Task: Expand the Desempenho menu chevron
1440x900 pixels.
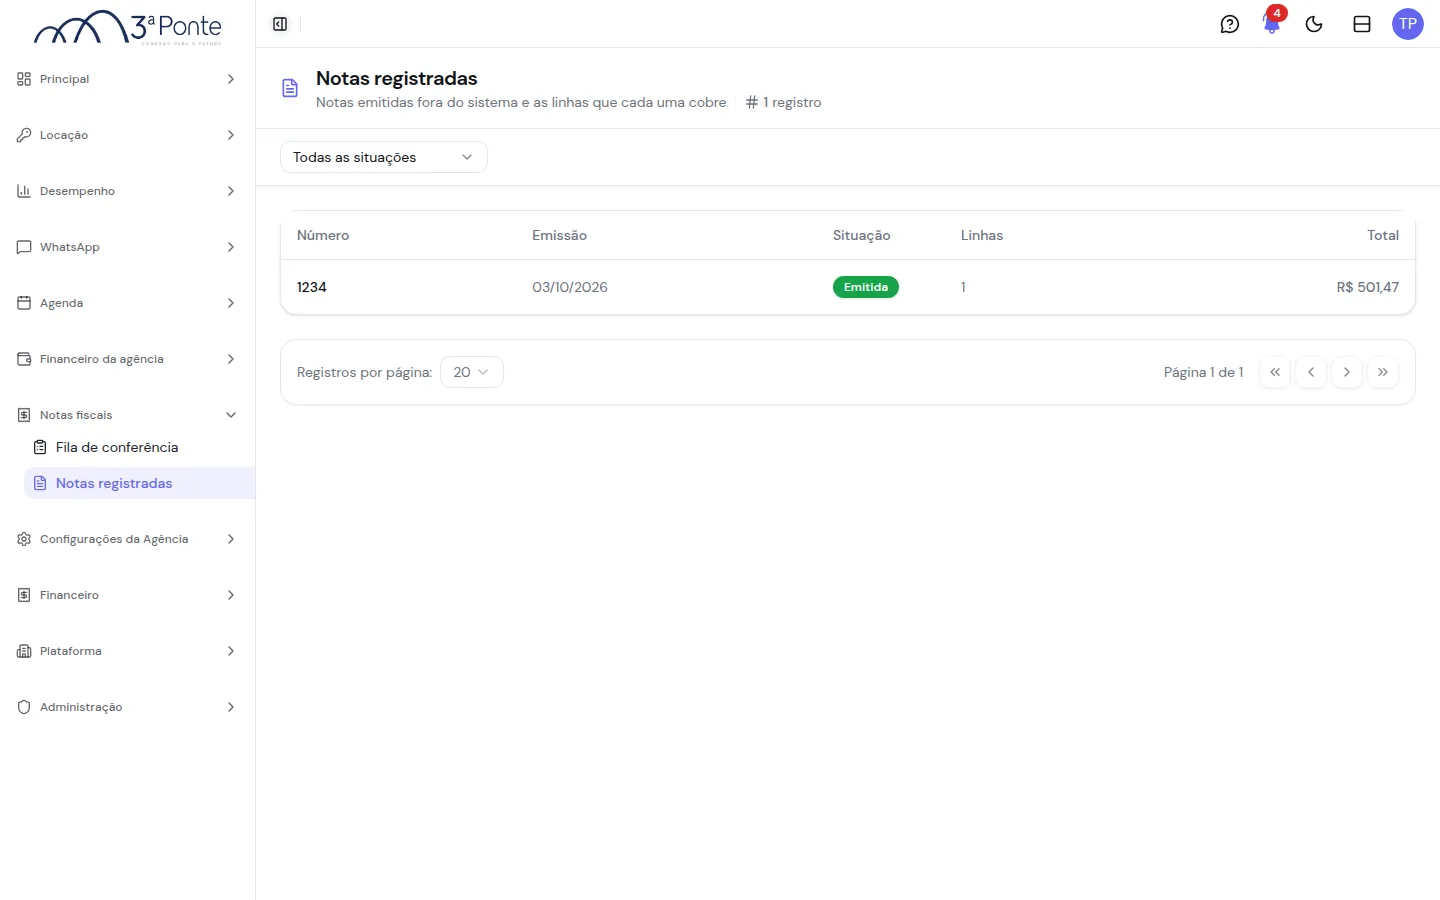Action: (x=231, y=191)
